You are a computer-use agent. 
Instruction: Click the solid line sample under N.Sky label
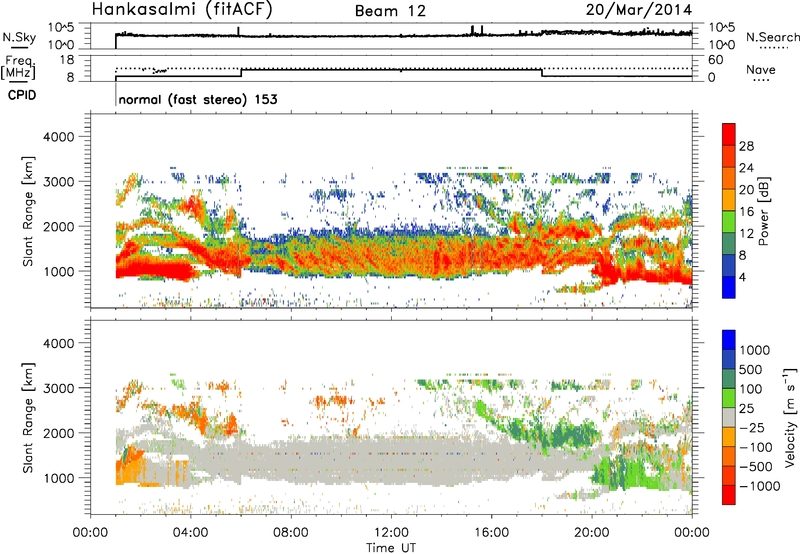[19, 46]
